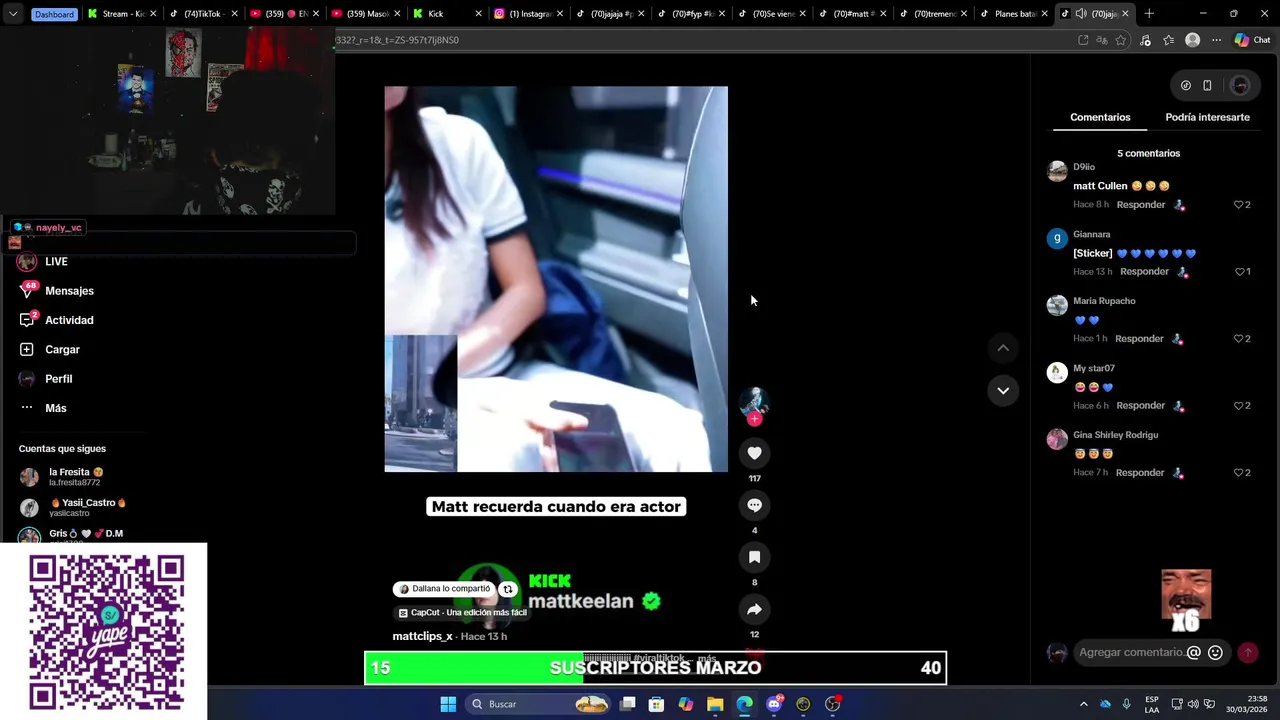This screenshot has height=720, width=1280.
Task: Open Discord from the taskbar
Action: pos(774,704)
